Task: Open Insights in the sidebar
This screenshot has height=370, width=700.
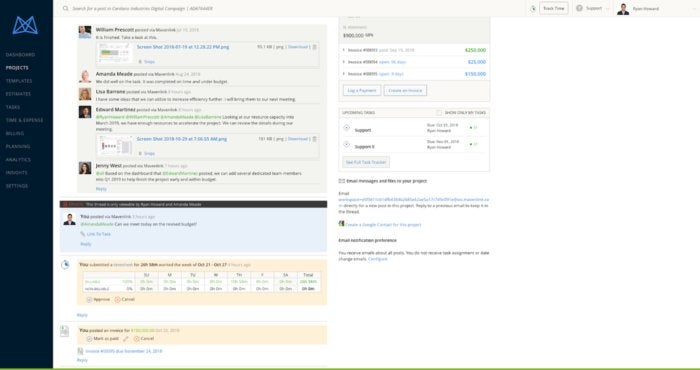Action: coord(17,173)
